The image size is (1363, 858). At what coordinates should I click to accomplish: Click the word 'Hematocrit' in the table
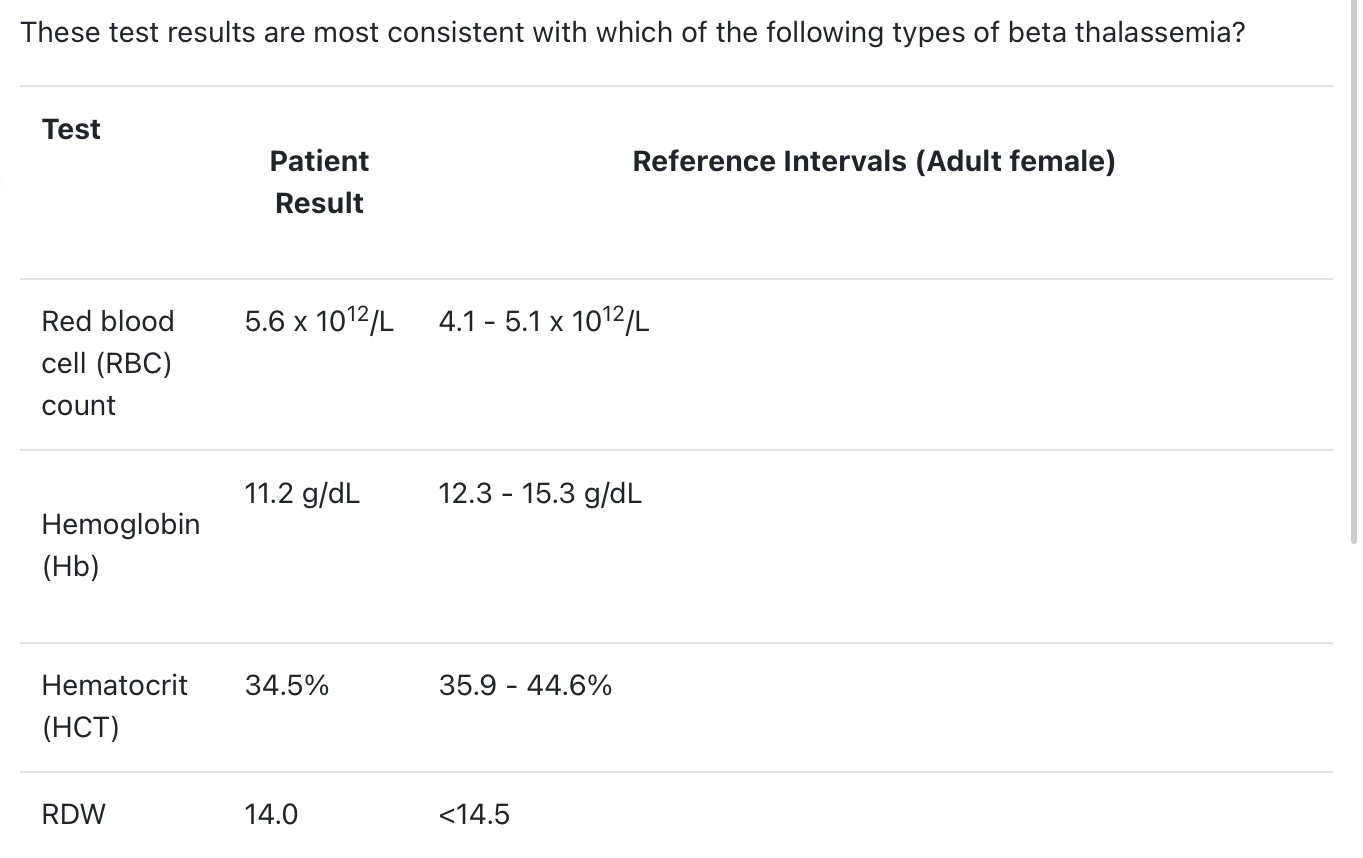point(114,685)
